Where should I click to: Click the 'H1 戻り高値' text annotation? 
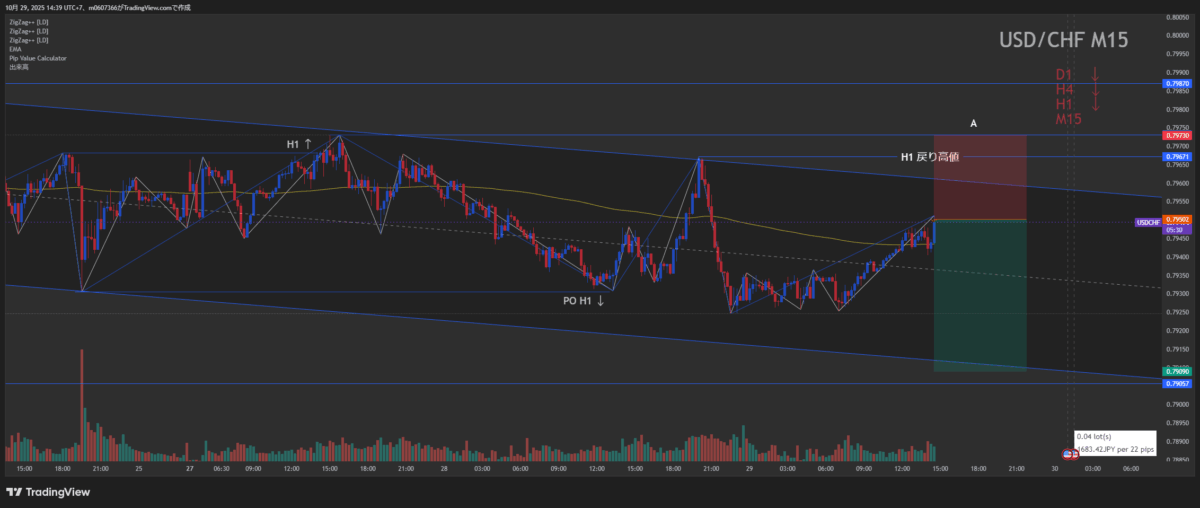930,158
